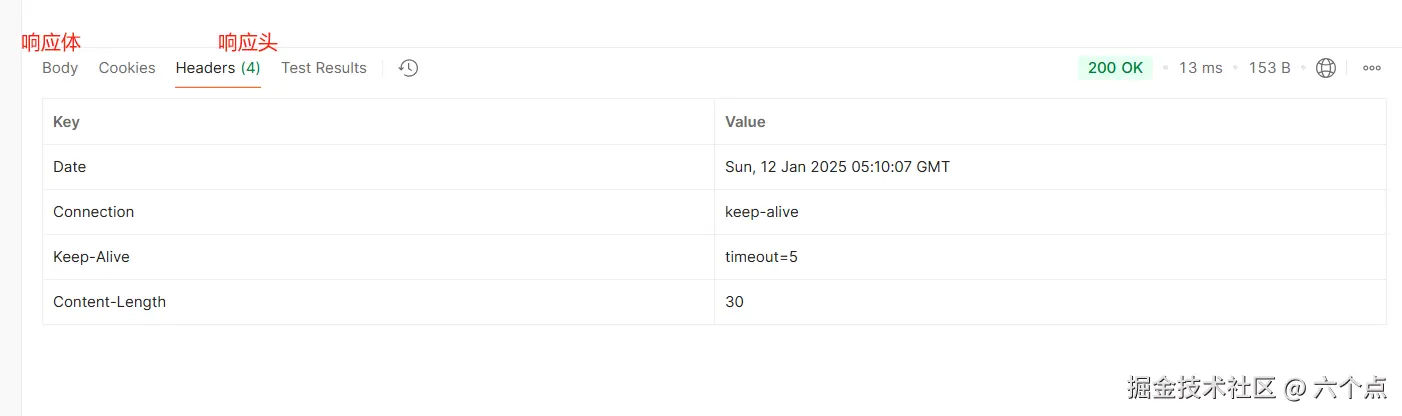Click the Keep-Alive key cell
1402x416 pixels.
[x=91, y=257]
